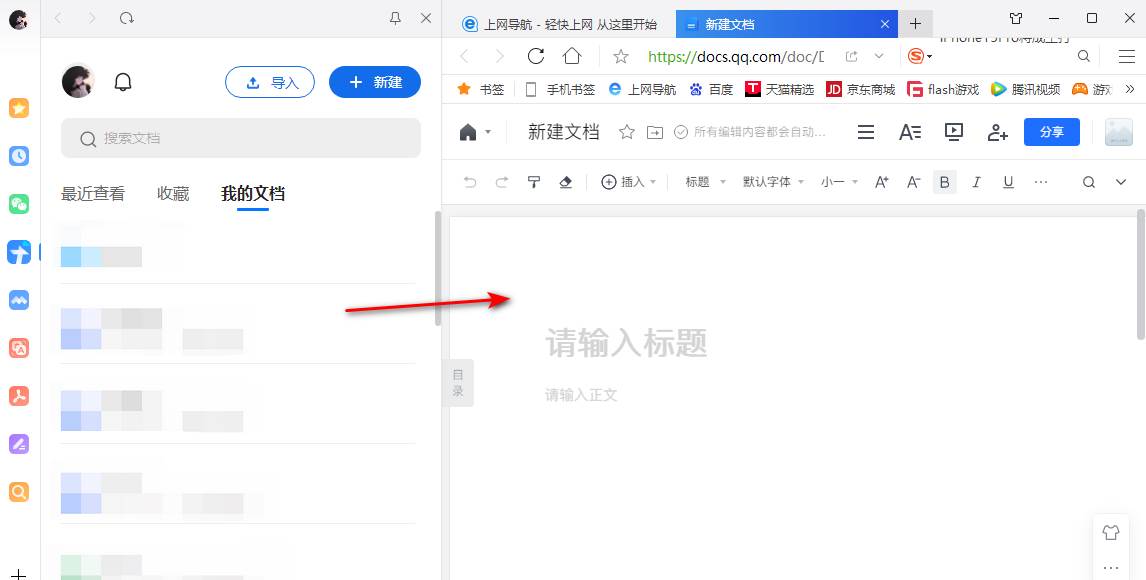Start presentation mode icon
Screen dimensions: 1146x580
click(954, 132)
